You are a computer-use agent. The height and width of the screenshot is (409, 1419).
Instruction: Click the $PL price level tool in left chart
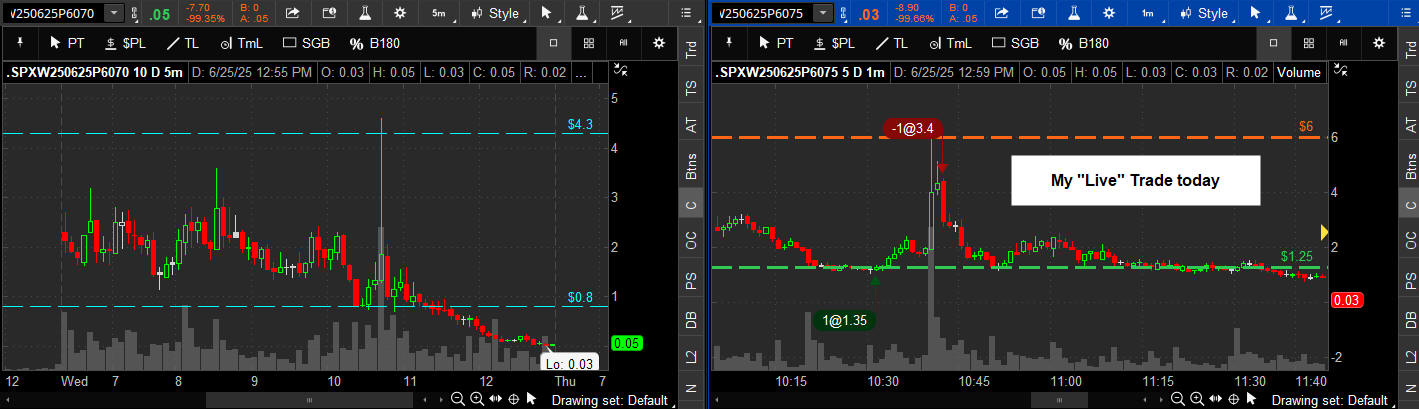click(131, 43)
